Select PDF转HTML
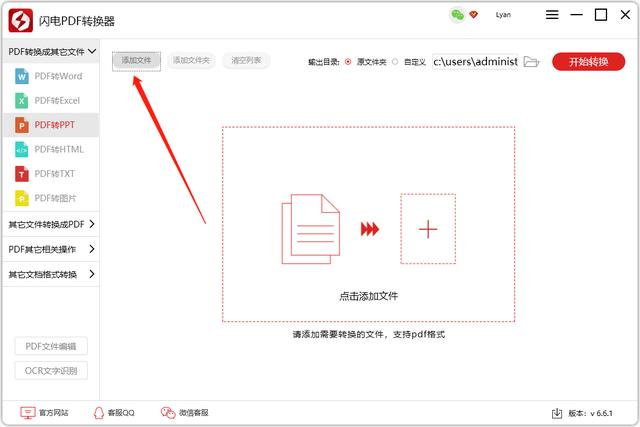640x427 pixels. (51, 149)
